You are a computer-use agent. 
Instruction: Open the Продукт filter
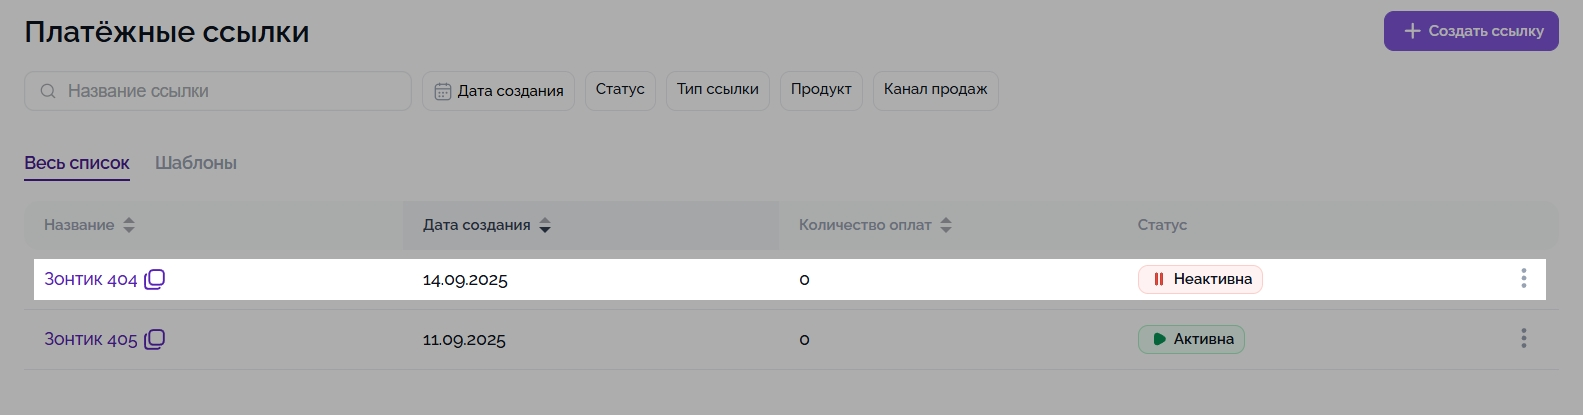coord(821,90)
